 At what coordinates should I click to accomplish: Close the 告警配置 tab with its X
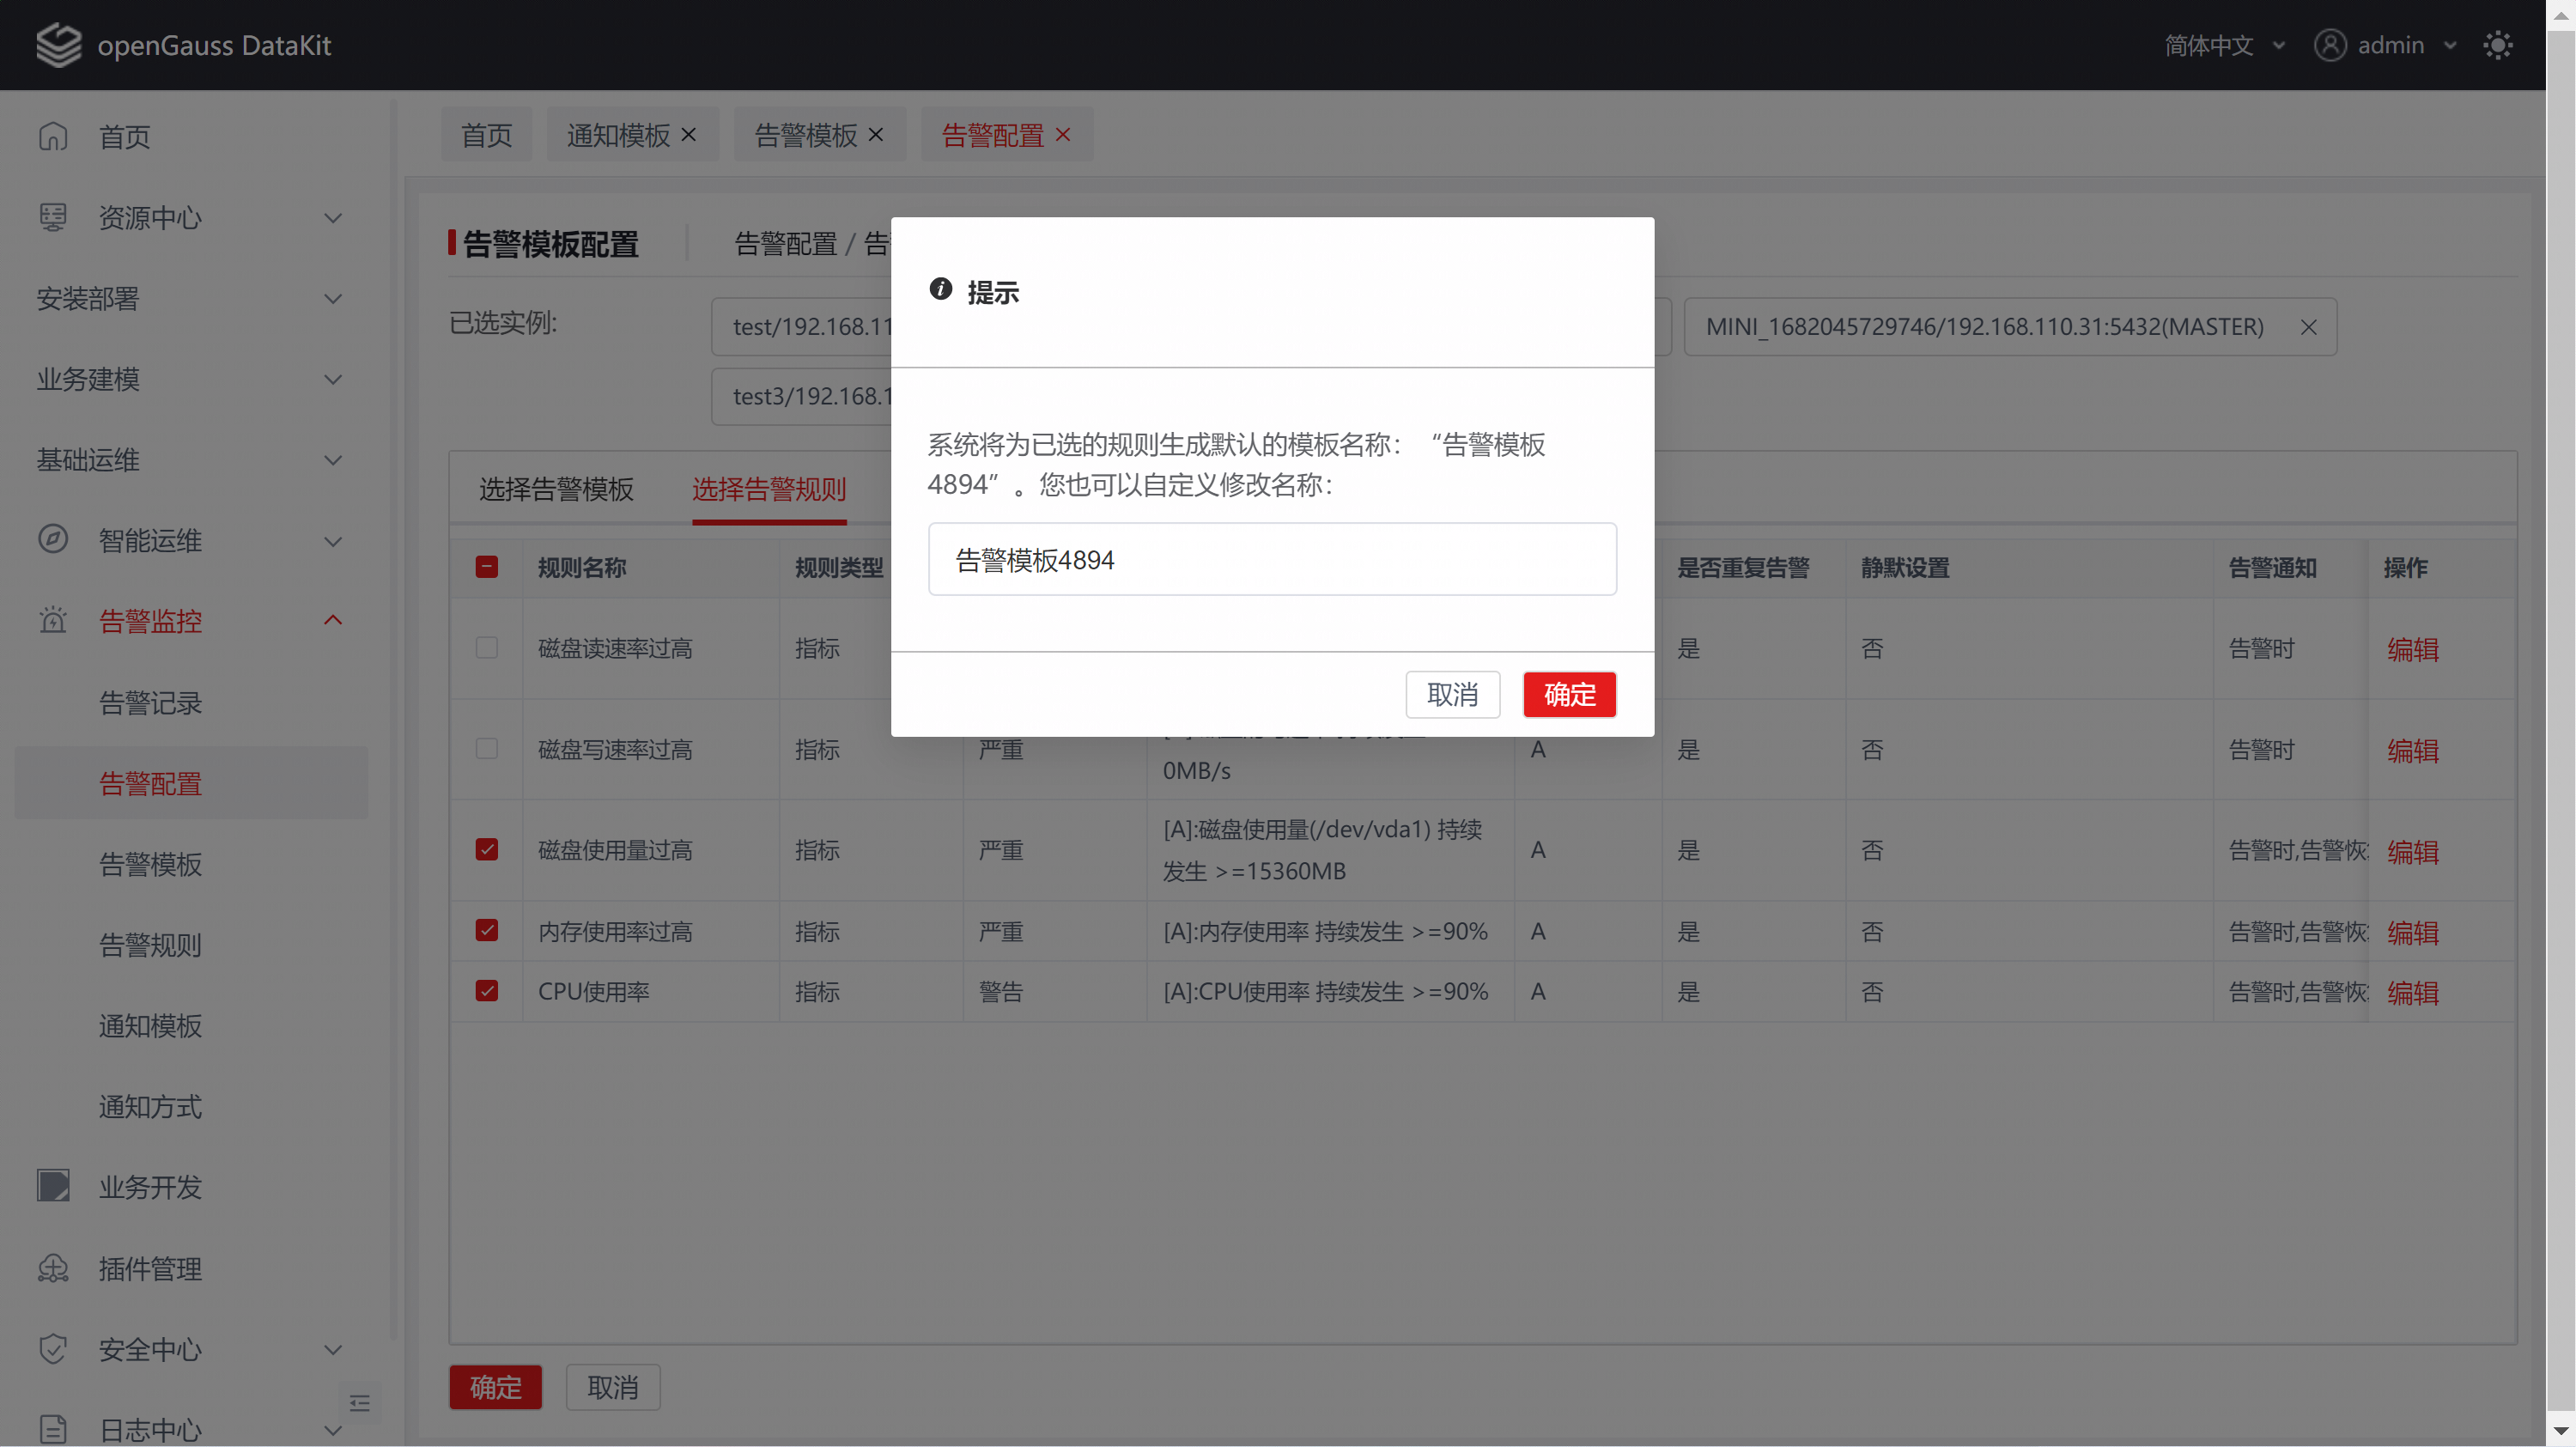[1063, 134]
